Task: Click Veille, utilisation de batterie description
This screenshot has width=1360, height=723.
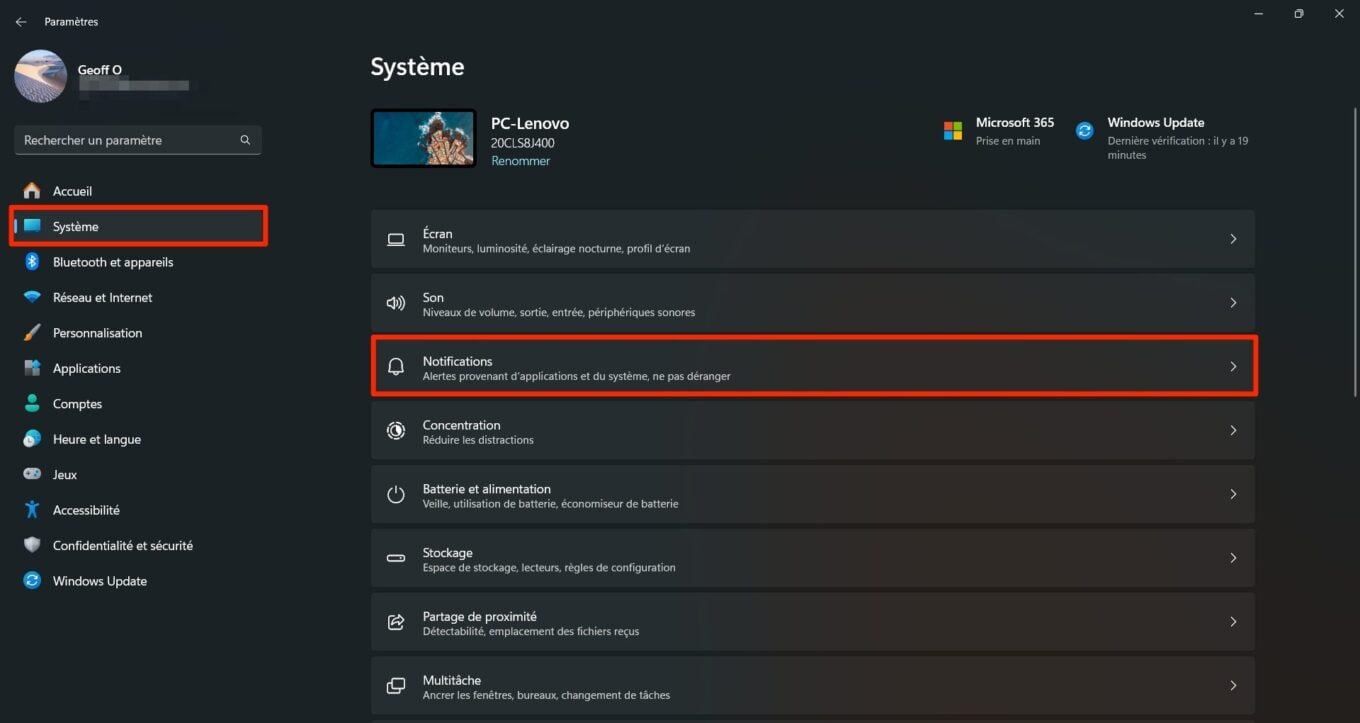Action: click(x=550, y=504)
